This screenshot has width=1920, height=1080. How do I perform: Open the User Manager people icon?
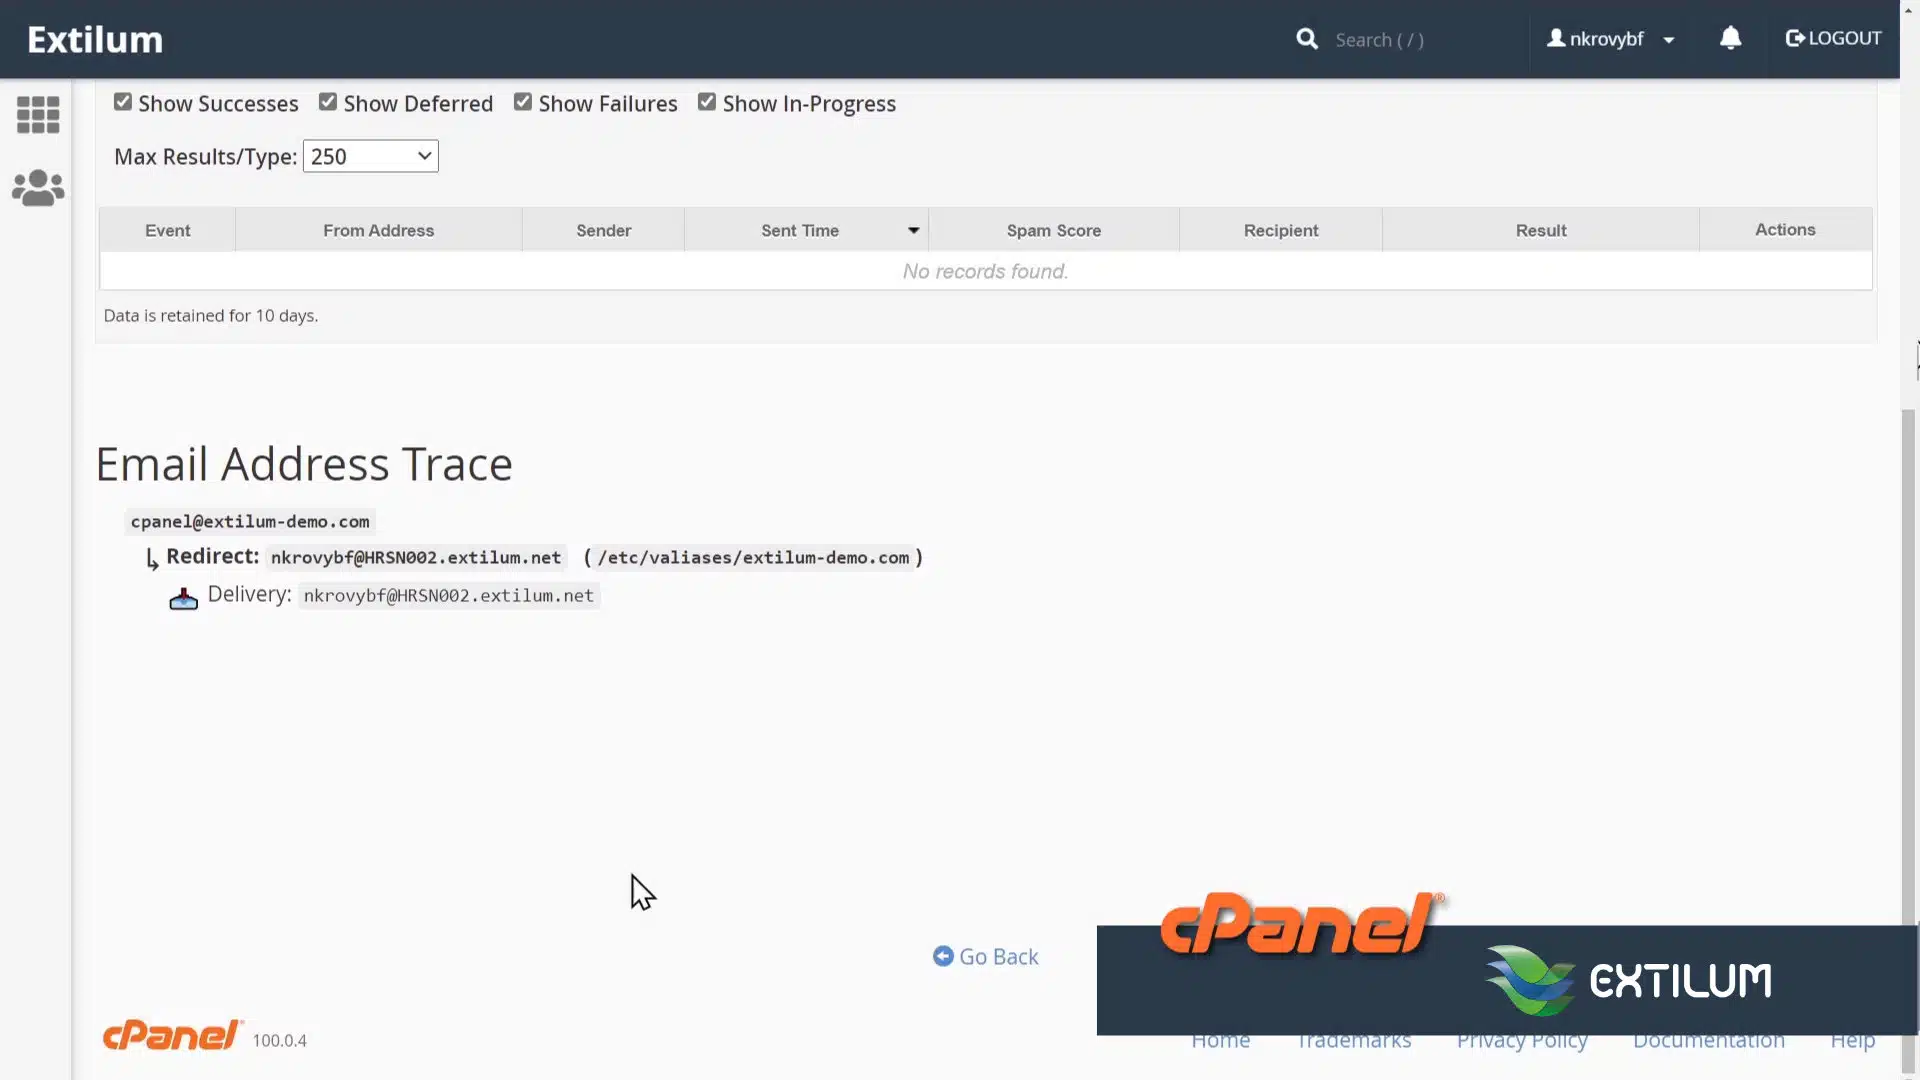point(38,188)
